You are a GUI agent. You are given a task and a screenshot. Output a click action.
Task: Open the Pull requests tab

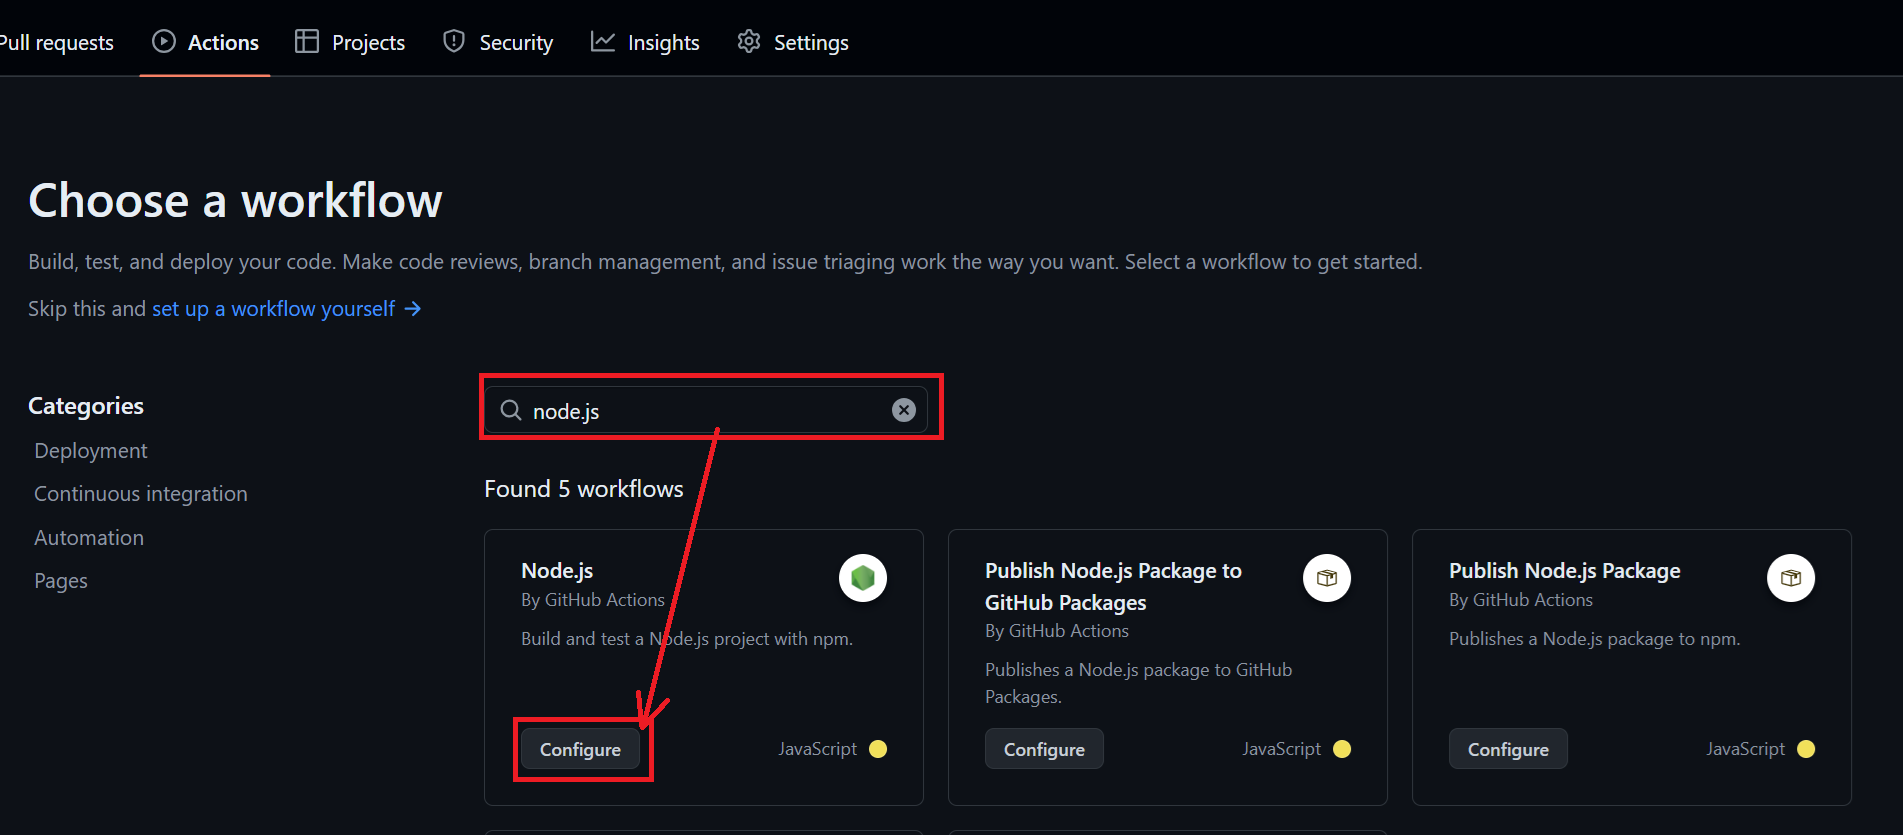click(57, 42)
